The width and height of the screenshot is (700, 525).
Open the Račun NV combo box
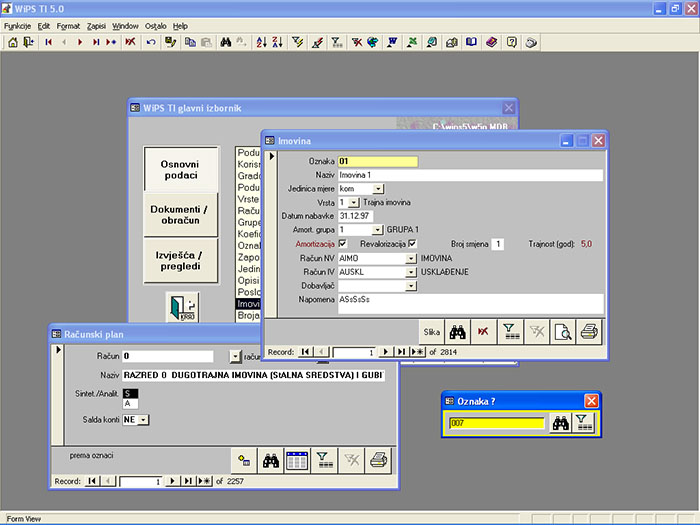pos(411,258)
